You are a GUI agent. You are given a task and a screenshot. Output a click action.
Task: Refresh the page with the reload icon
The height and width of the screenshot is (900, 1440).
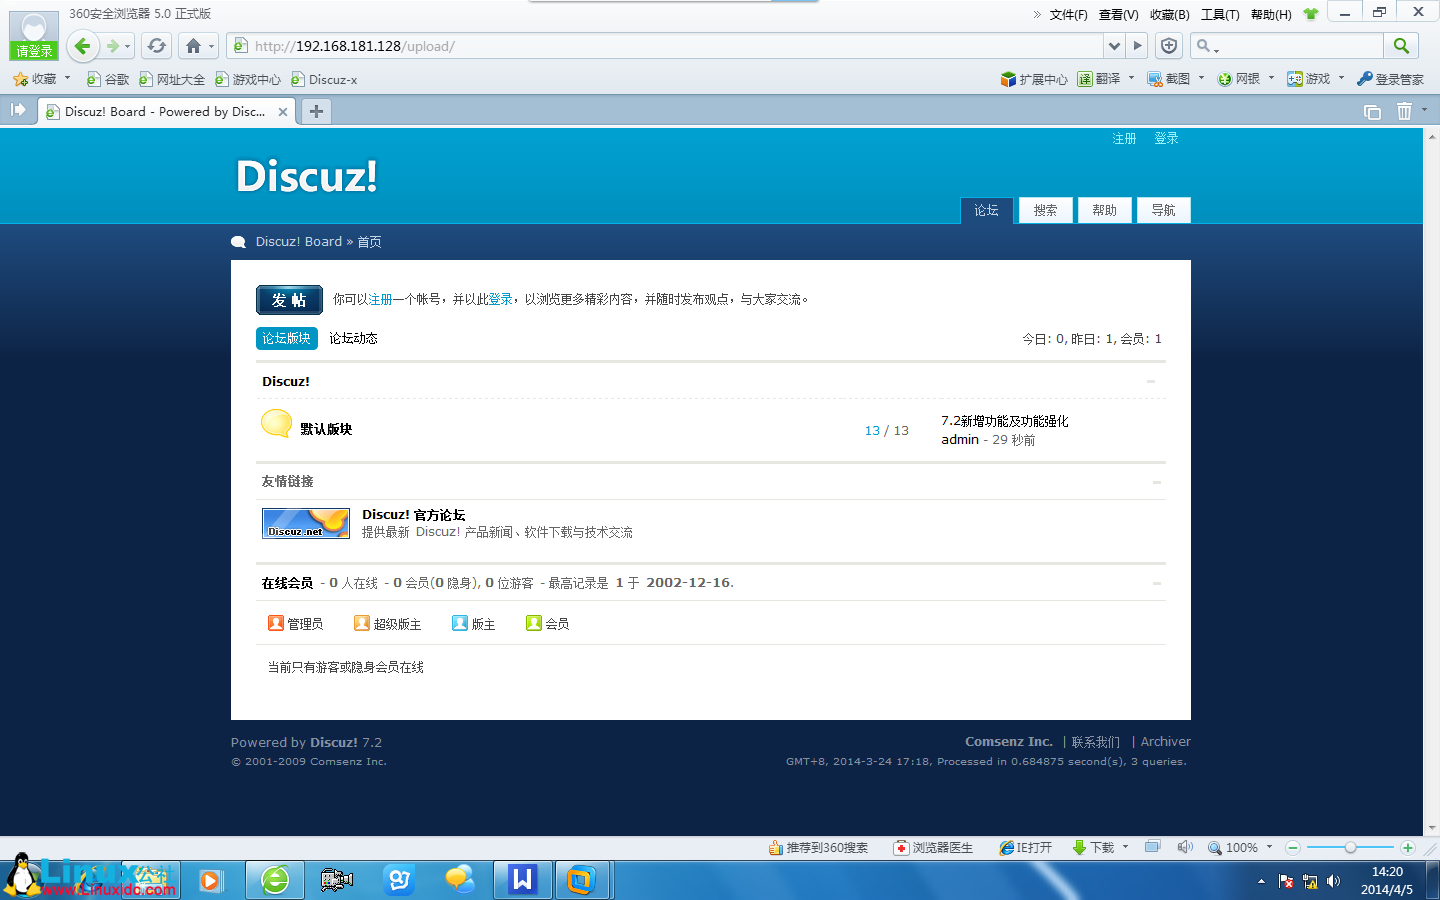pyautogui.click(x=158, y=46)
